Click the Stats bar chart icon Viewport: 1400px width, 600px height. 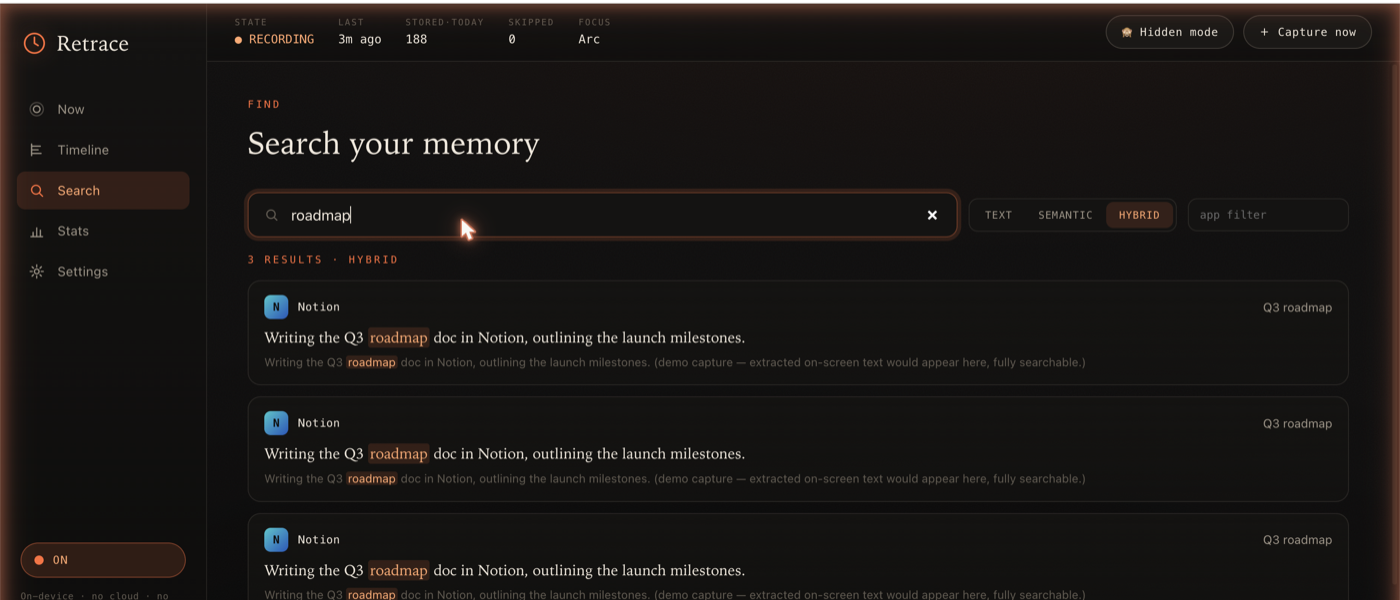[x=37, y=231]
